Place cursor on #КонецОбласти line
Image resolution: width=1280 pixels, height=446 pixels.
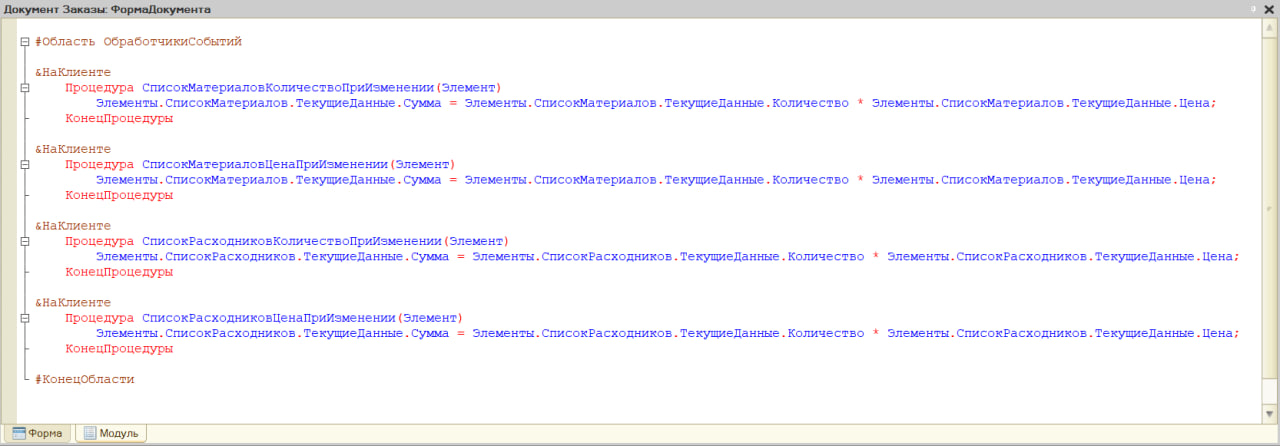point(85,380)
